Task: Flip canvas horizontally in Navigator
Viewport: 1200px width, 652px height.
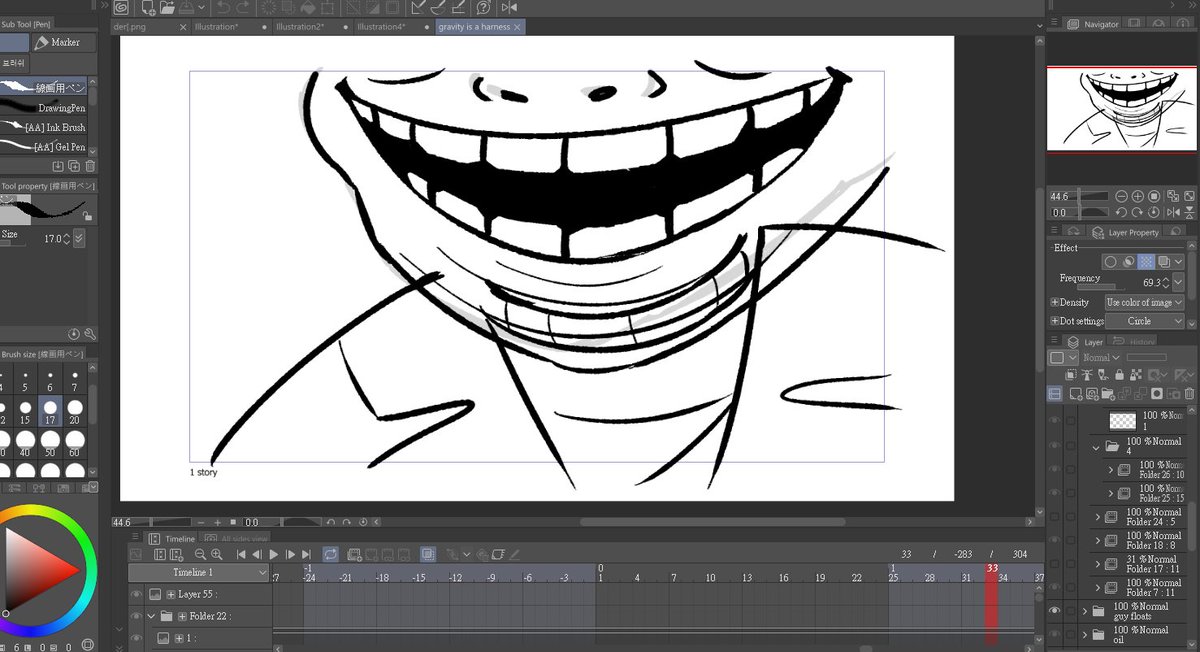Action: click(1171, 213)
